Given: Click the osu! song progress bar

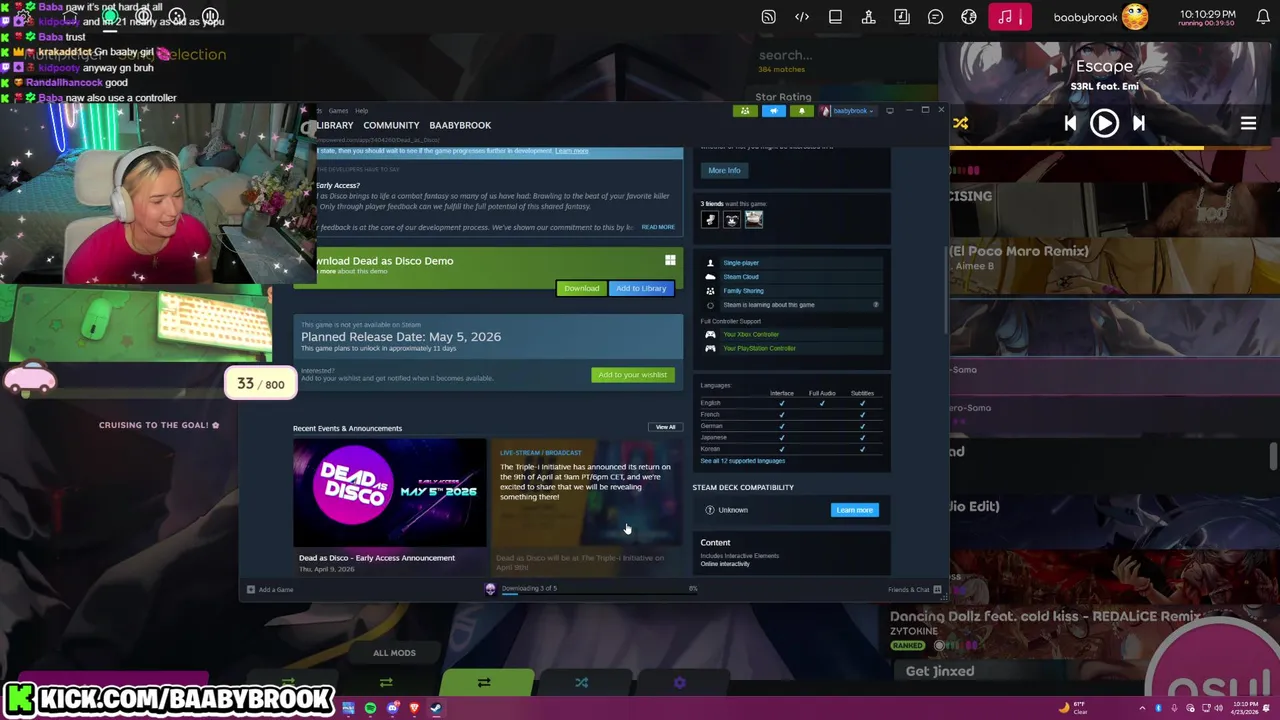Looking at the screenshot, I should 1110,148.
